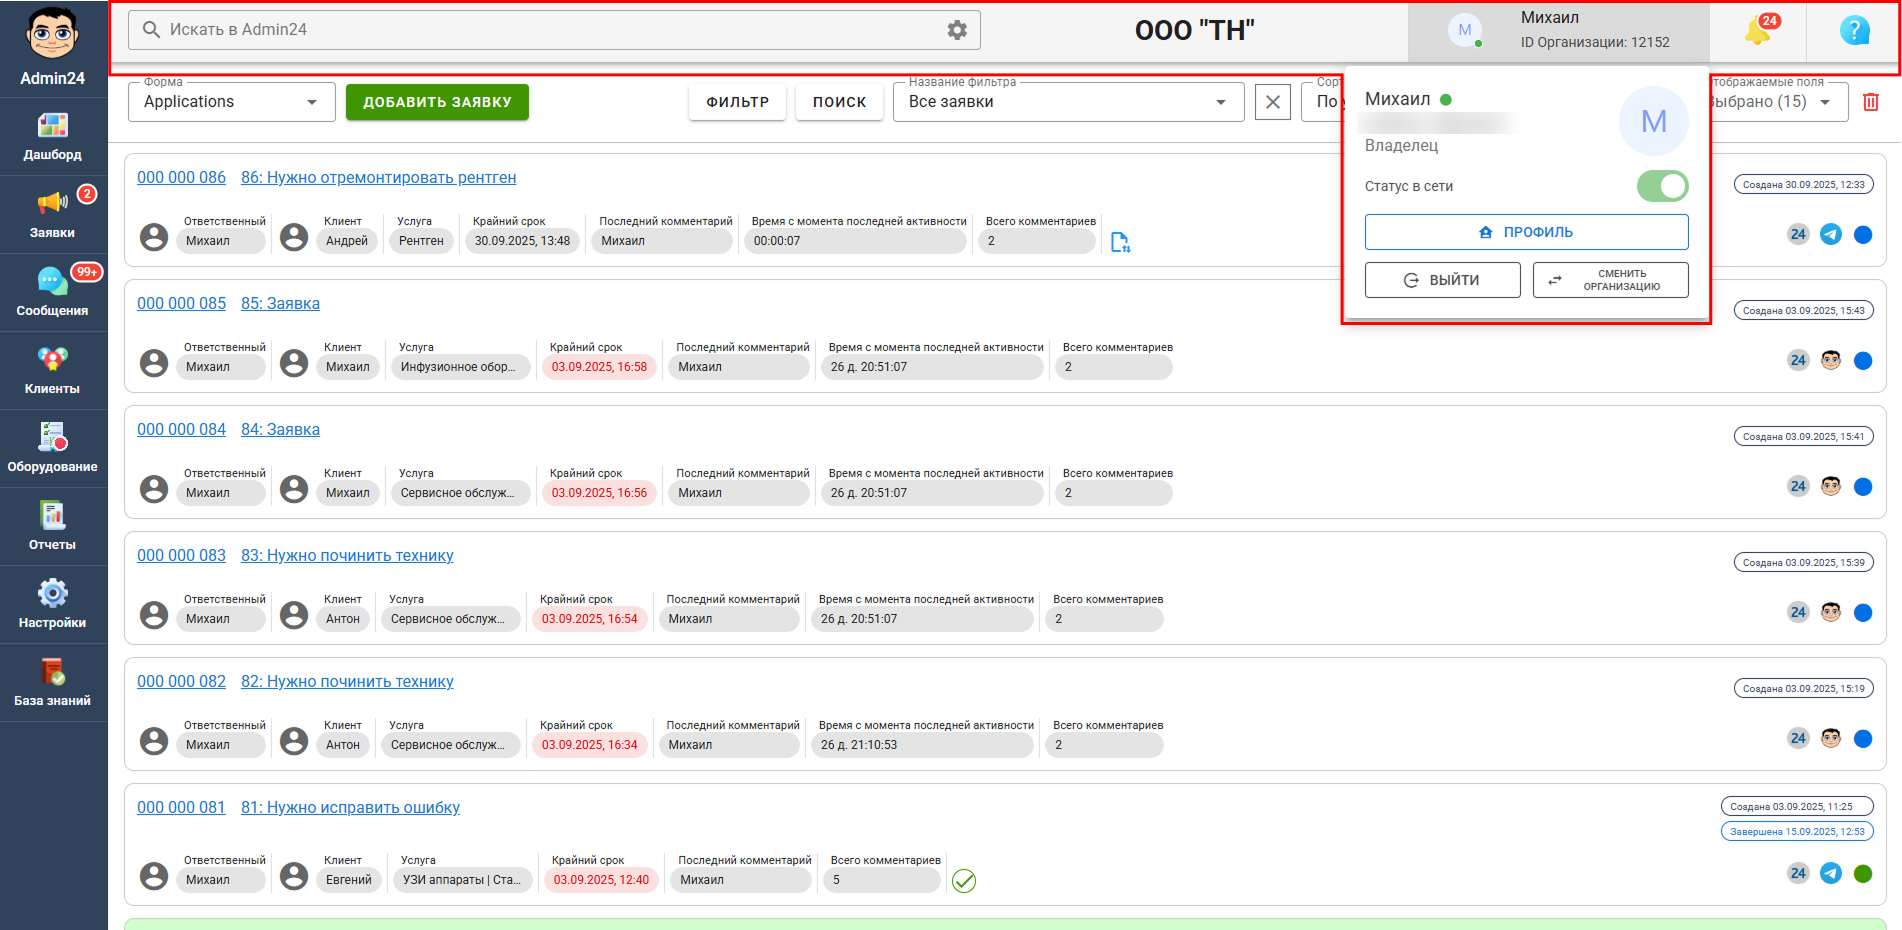Viewport: 1902px width, 930px height.
Task: Open link 83: Нужно починить технику
Action: click(347, 555)
